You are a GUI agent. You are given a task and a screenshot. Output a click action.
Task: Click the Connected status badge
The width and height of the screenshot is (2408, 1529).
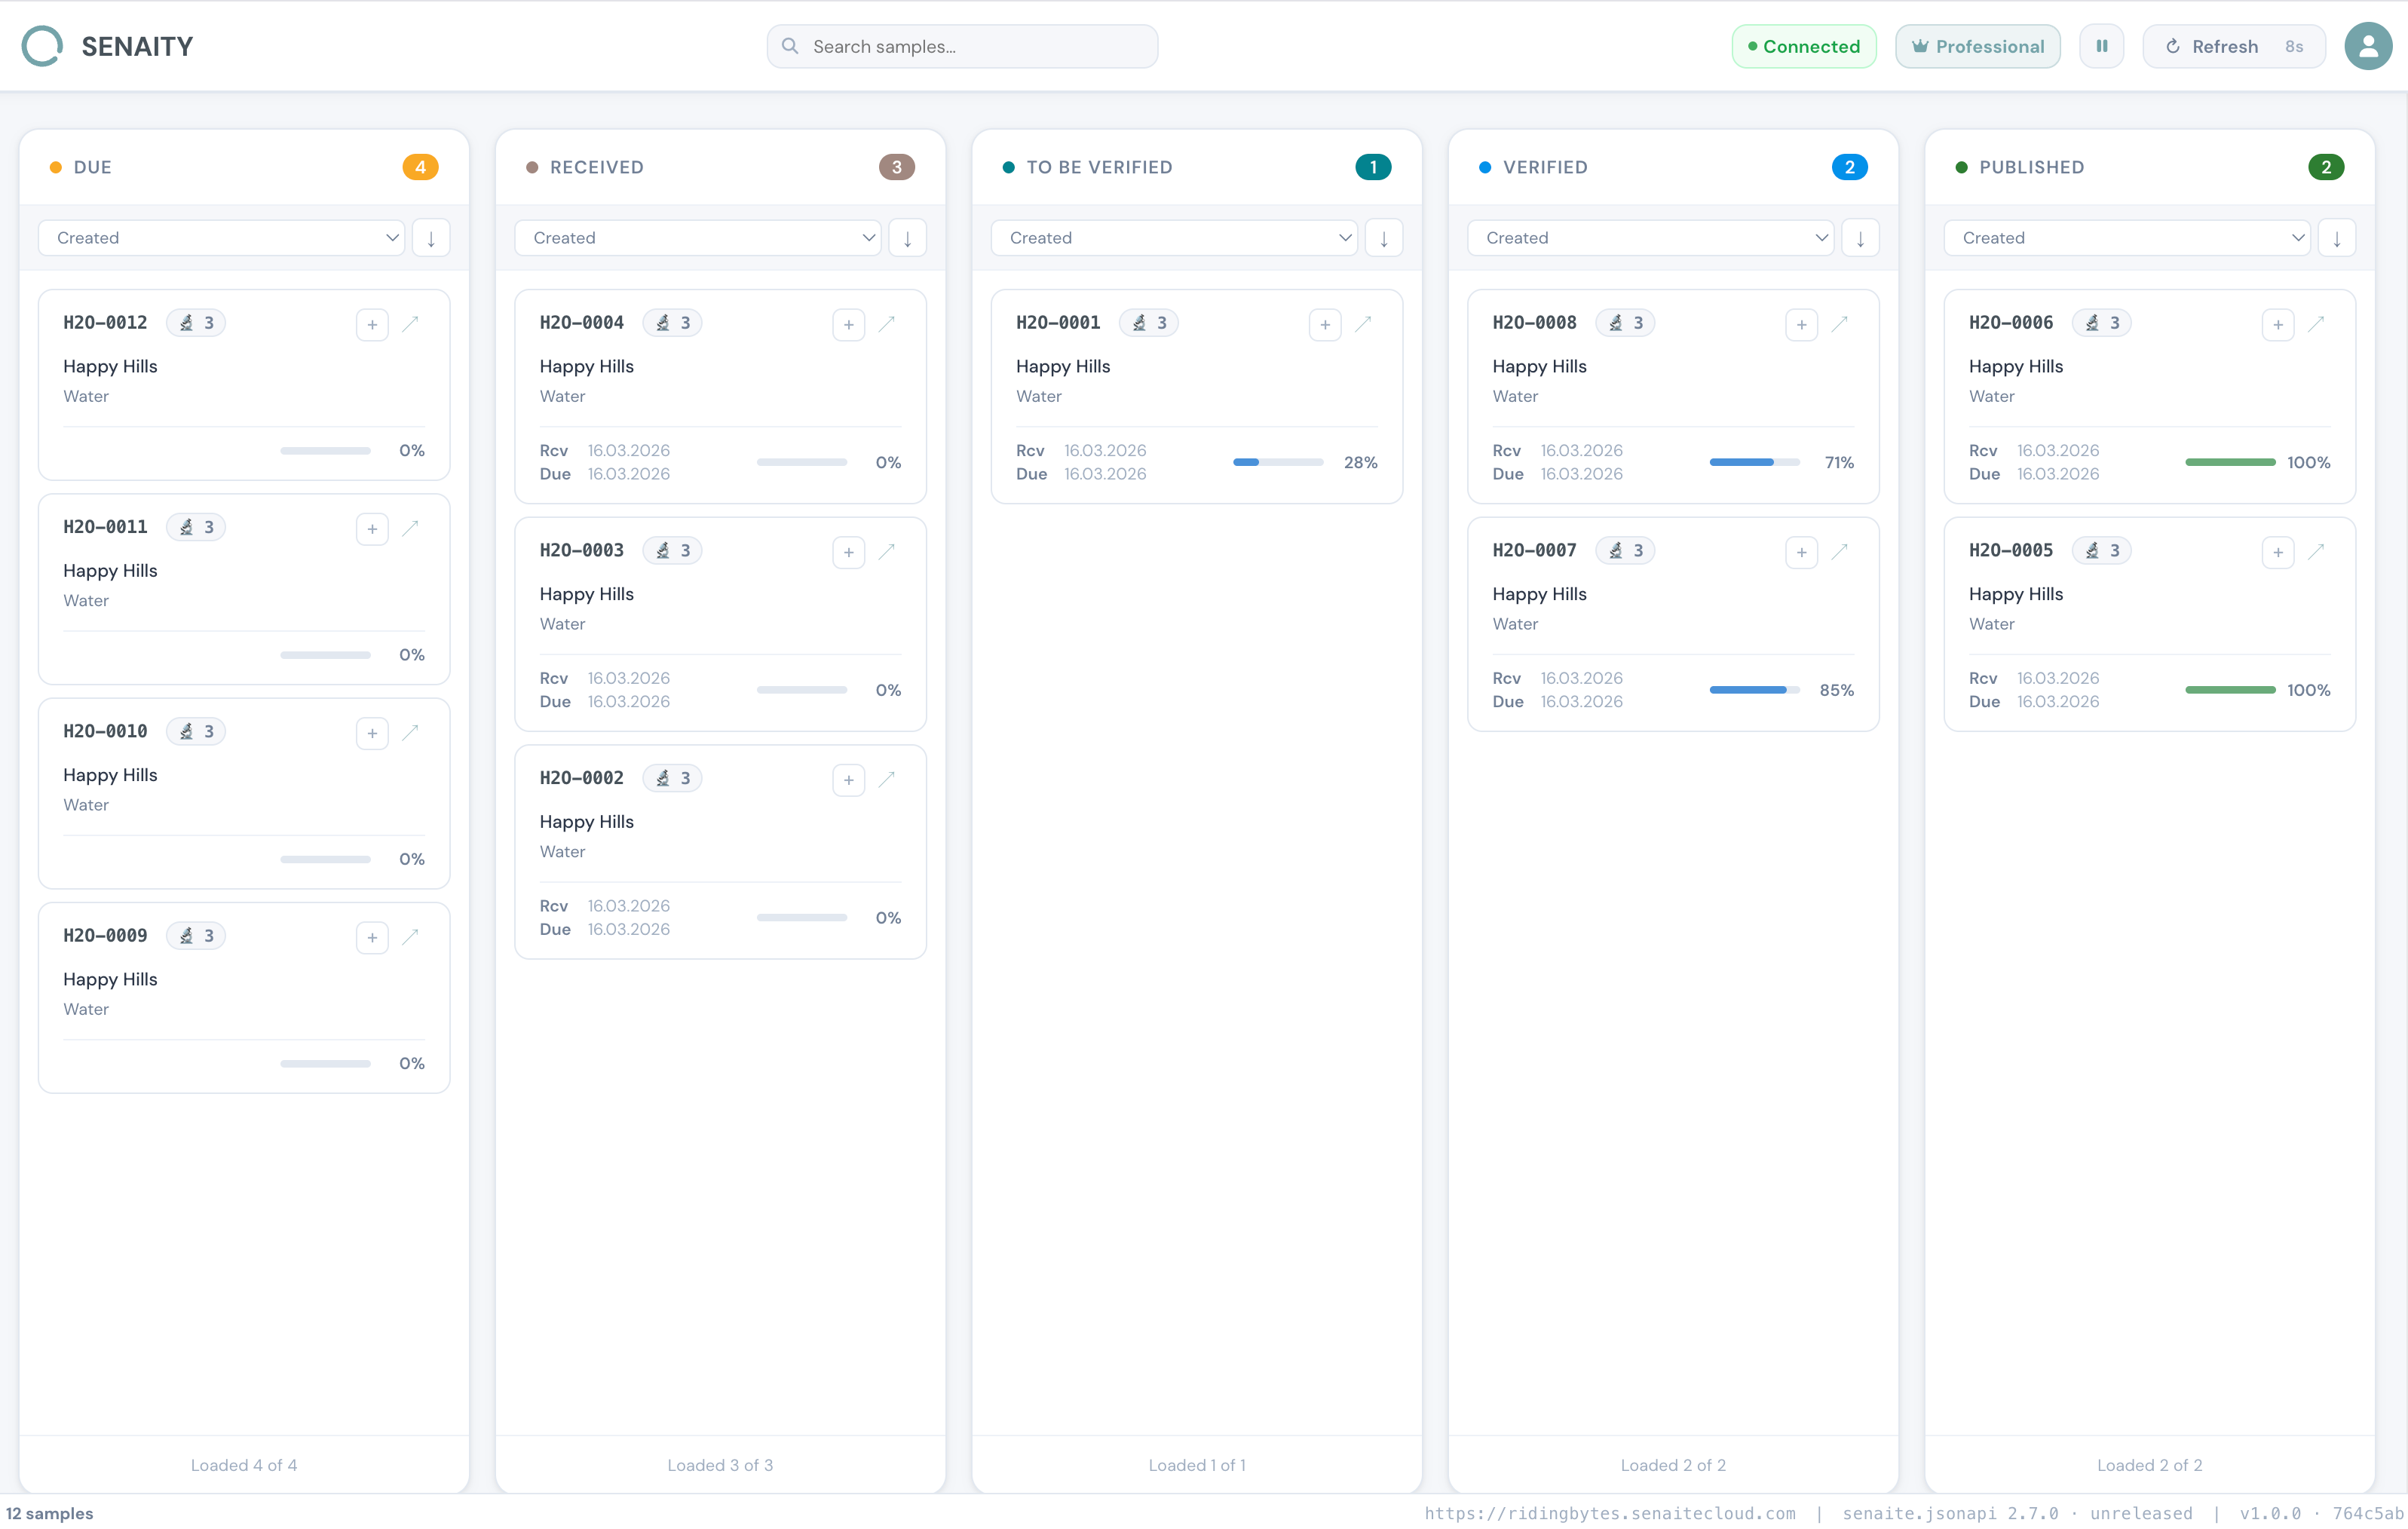coord(1804,45)
